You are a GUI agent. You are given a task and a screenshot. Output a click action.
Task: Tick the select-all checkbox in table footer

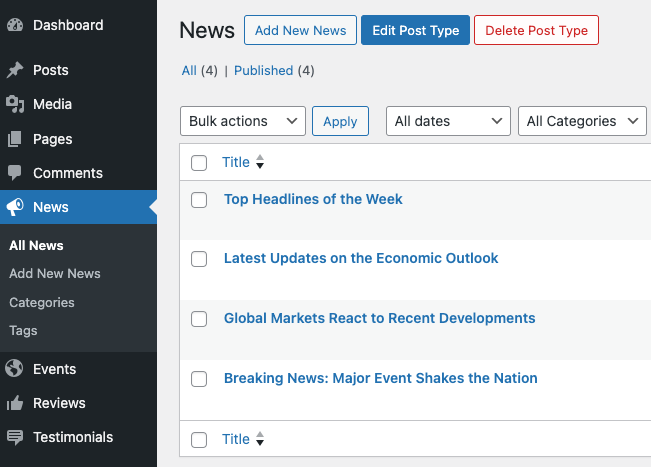click(x=199, y=440)
